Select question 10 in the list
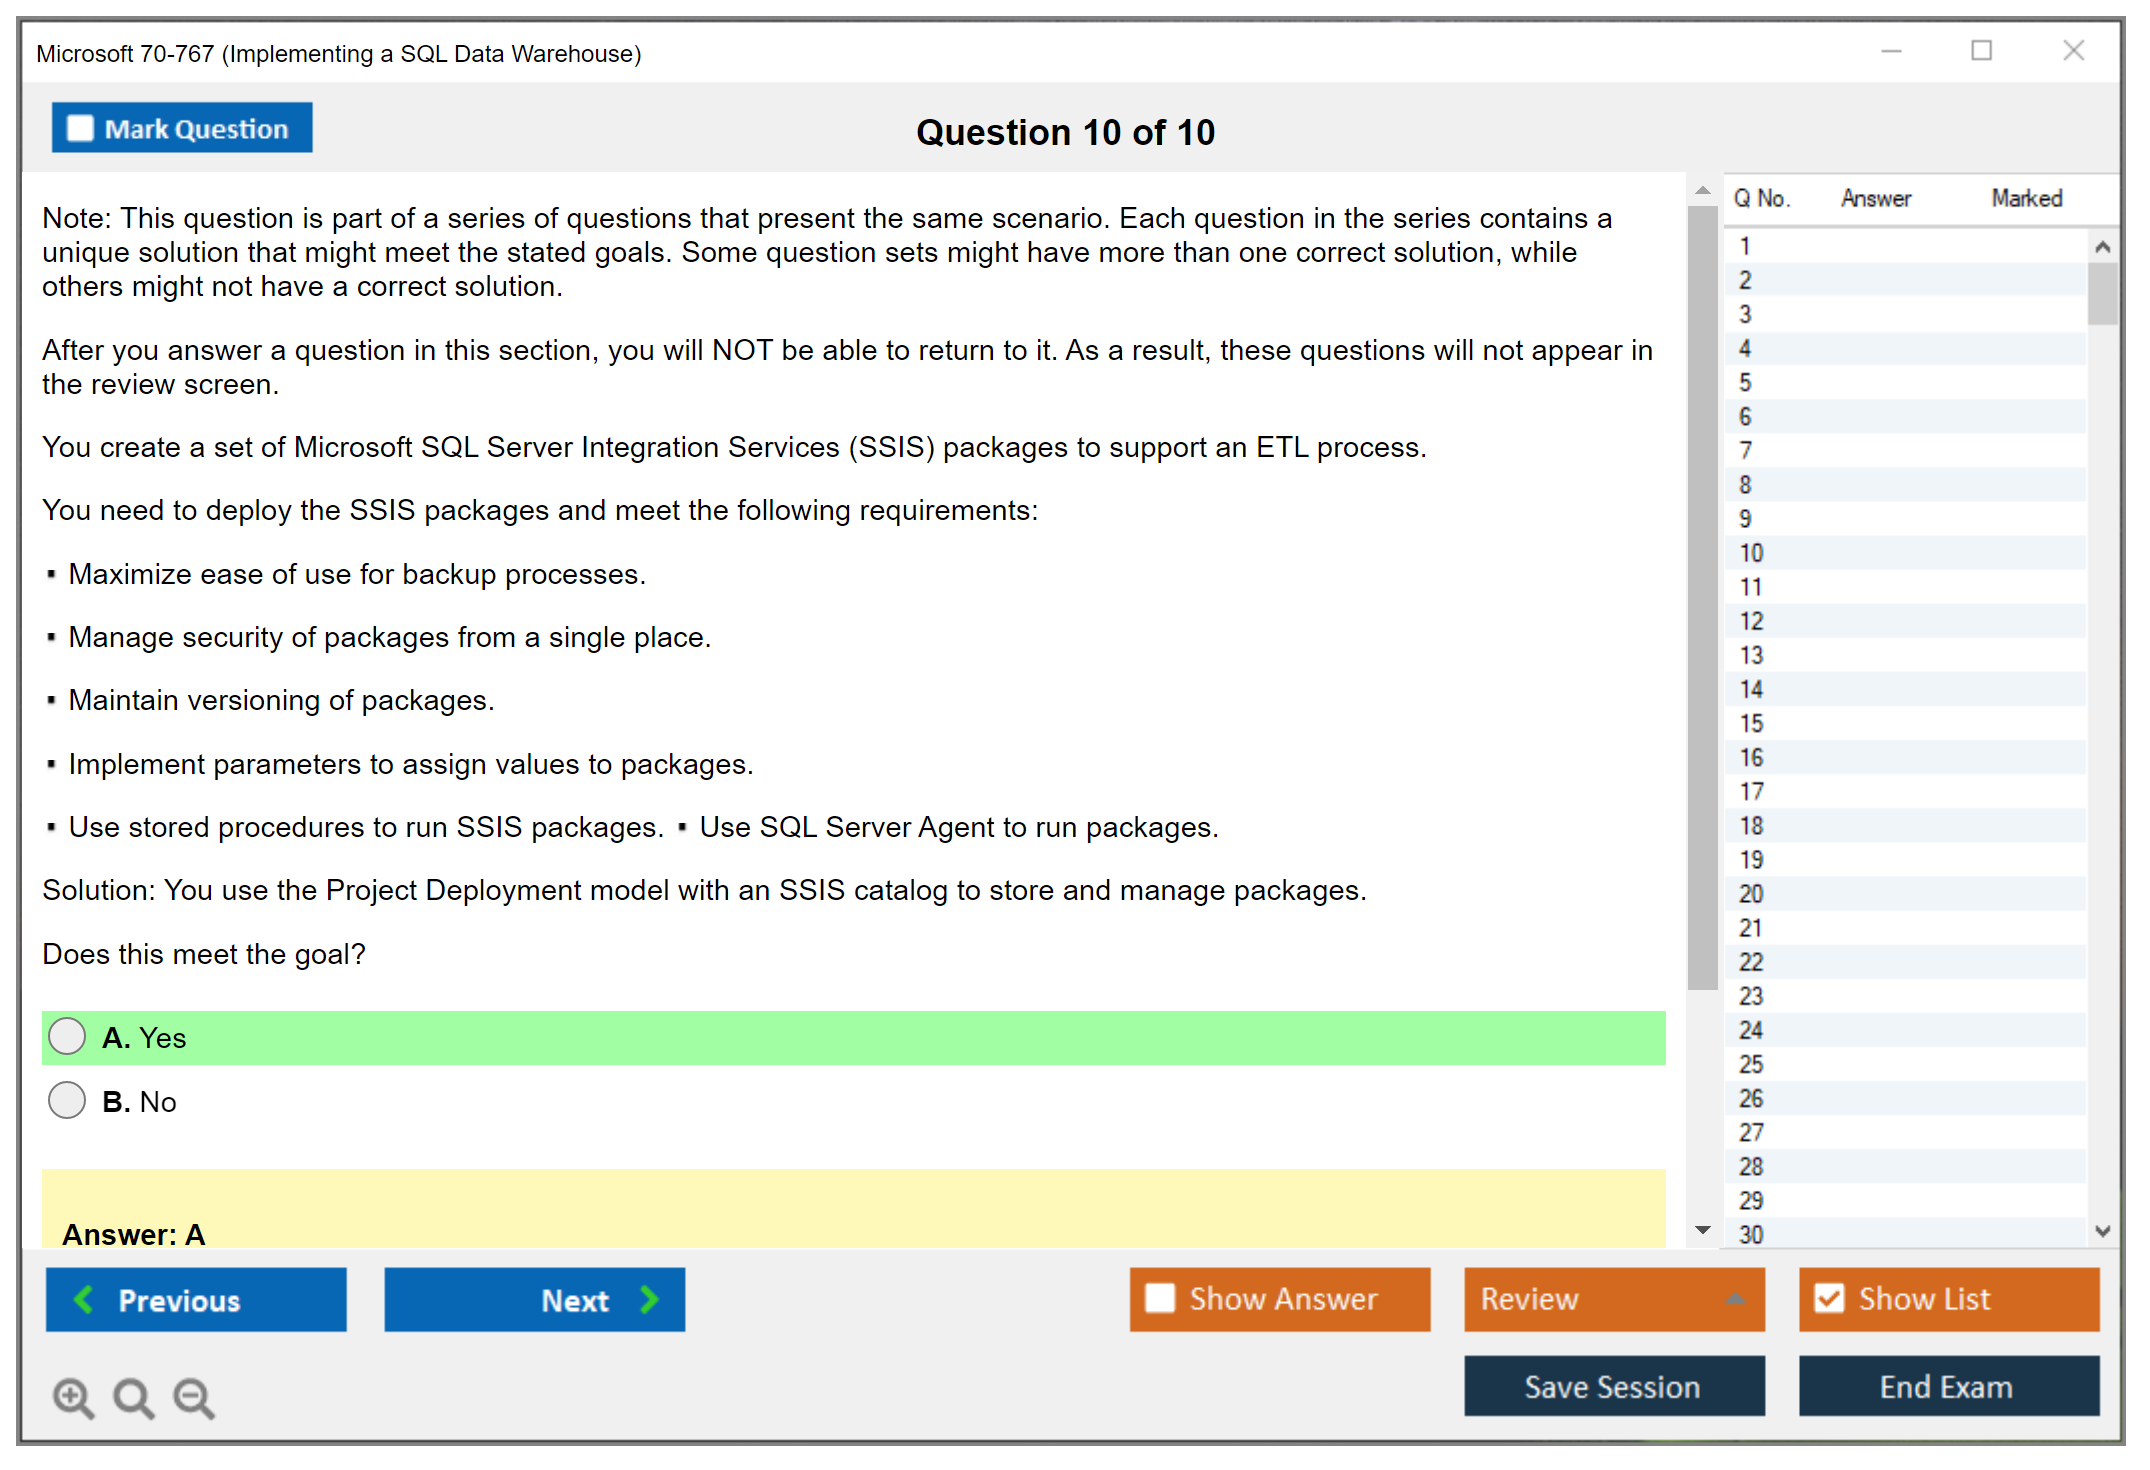 [1751, 553]
